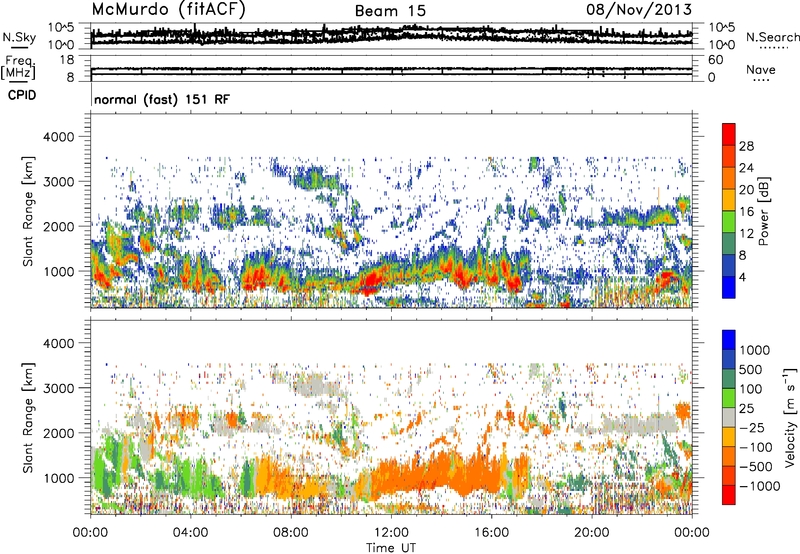Click the '28' tick on Power colorbar

point(746,146)
